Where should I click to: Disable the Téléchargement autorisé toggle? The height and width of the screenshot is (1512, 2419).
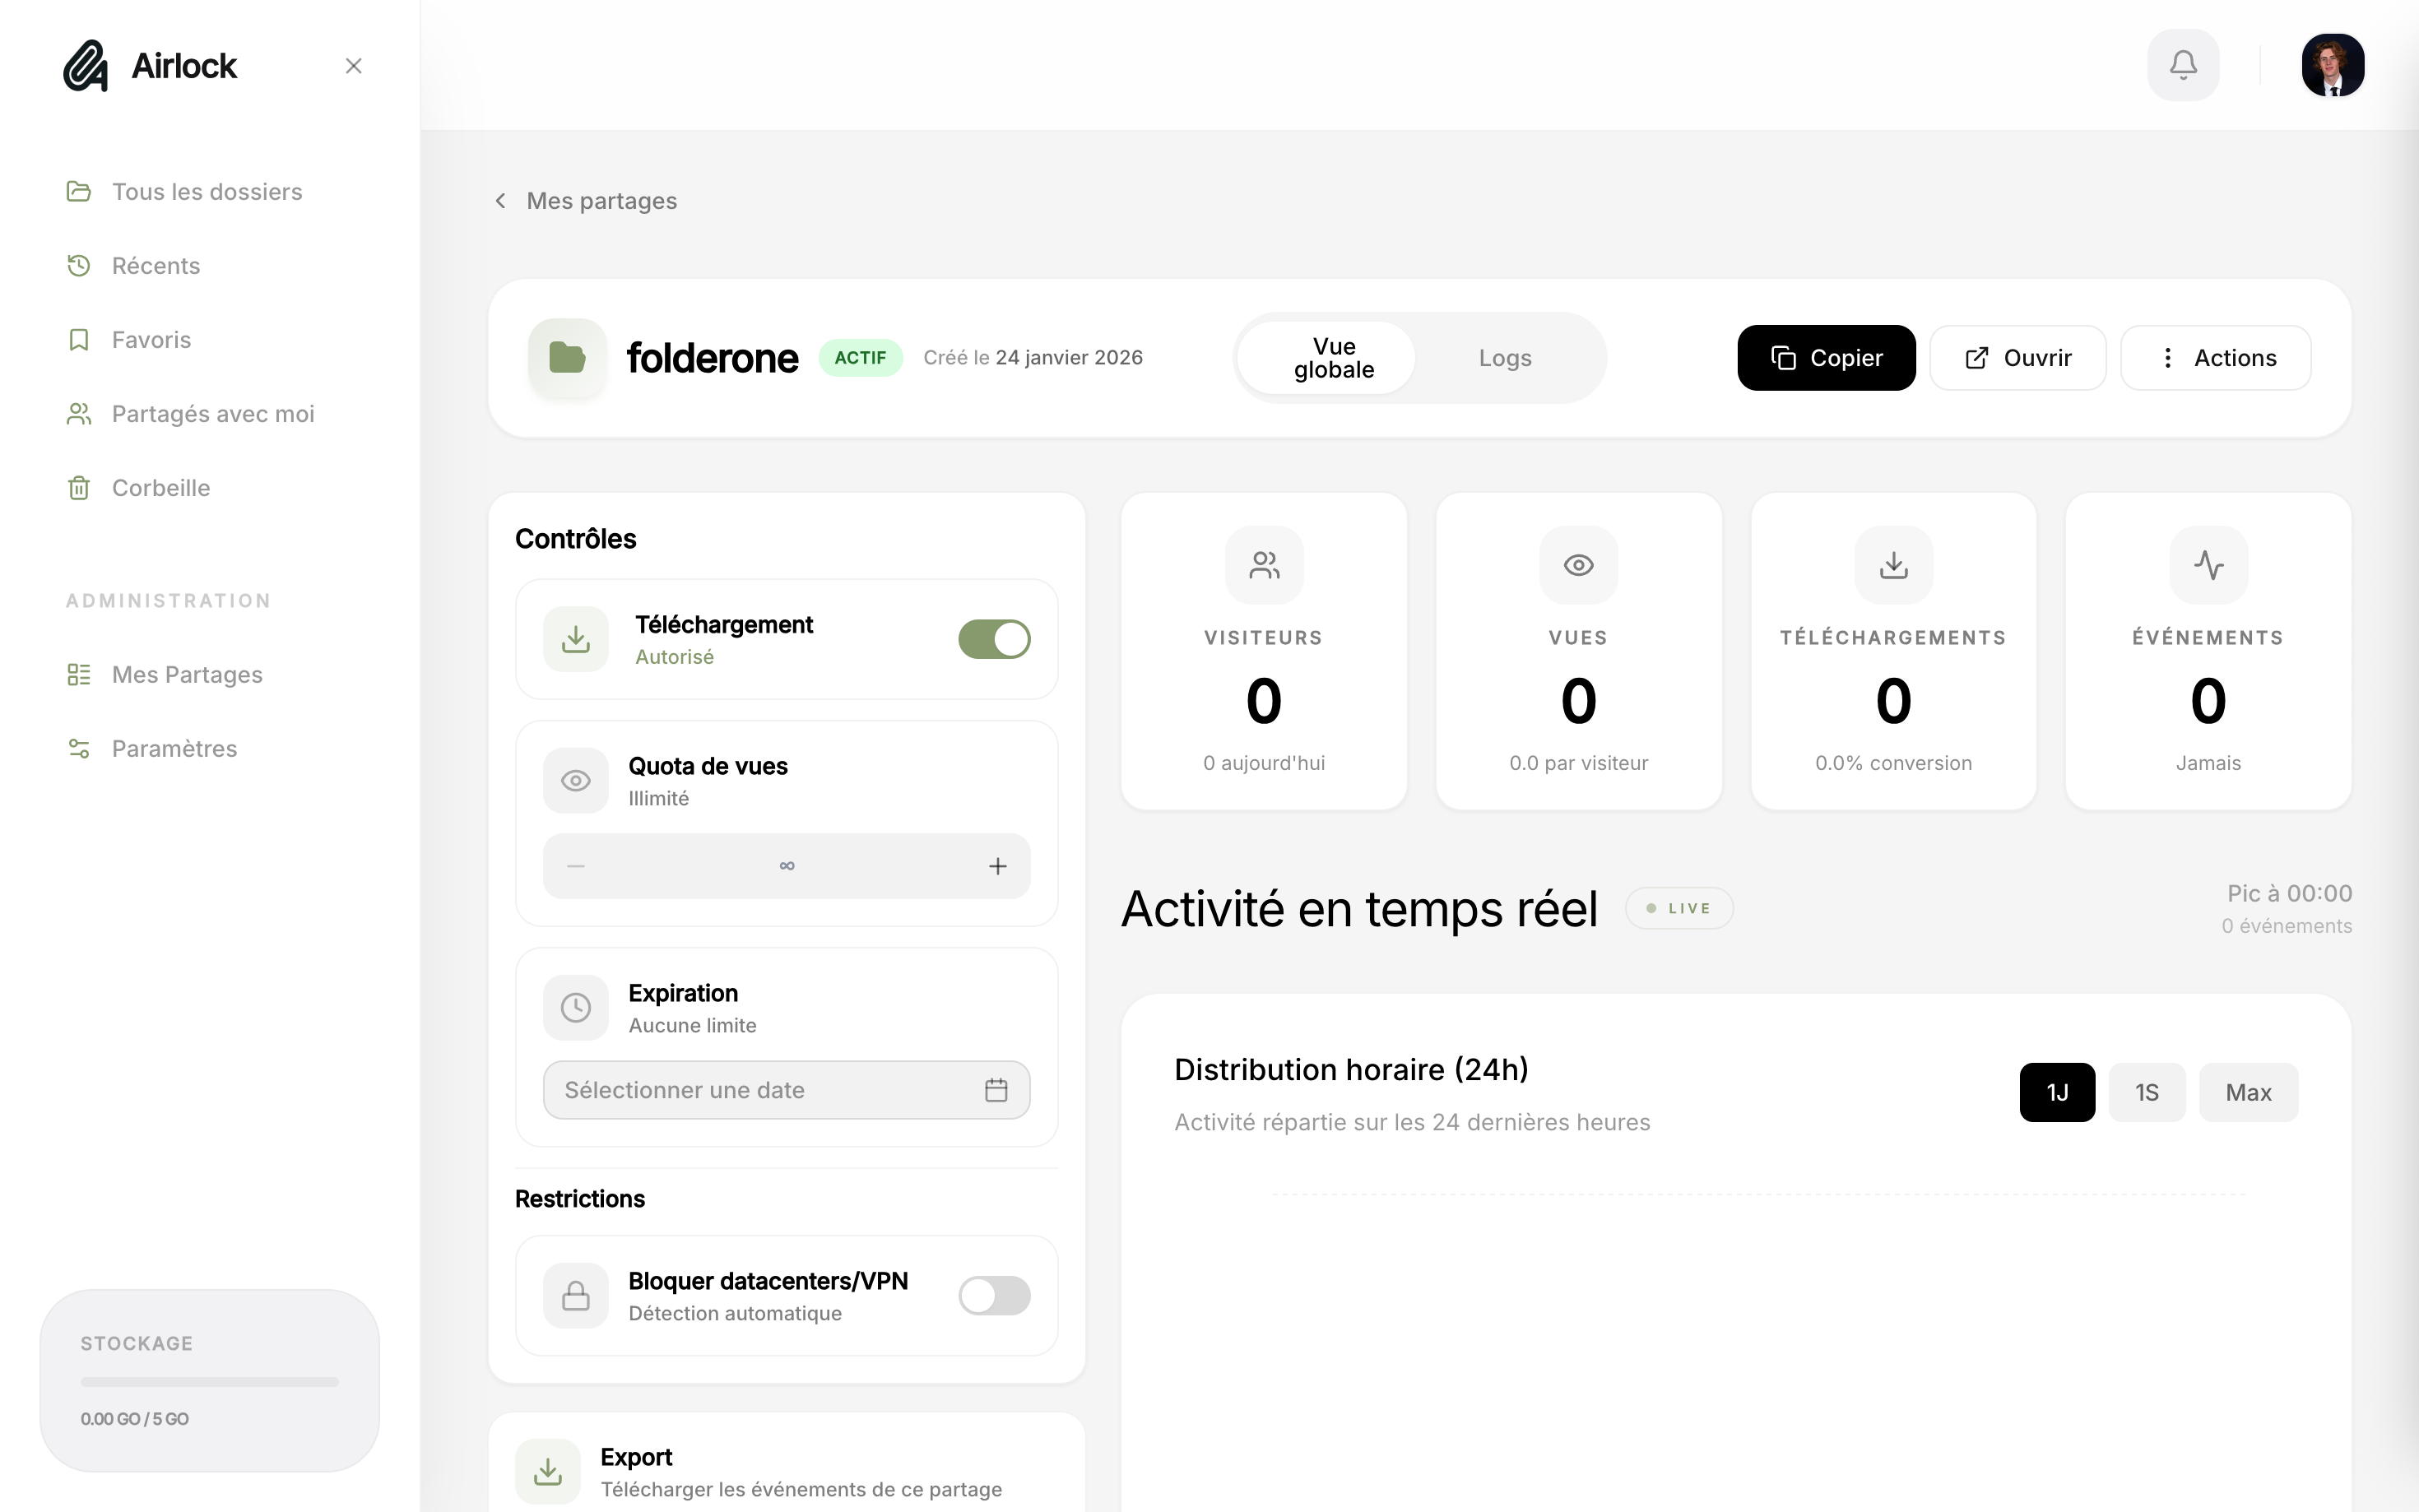994,639
